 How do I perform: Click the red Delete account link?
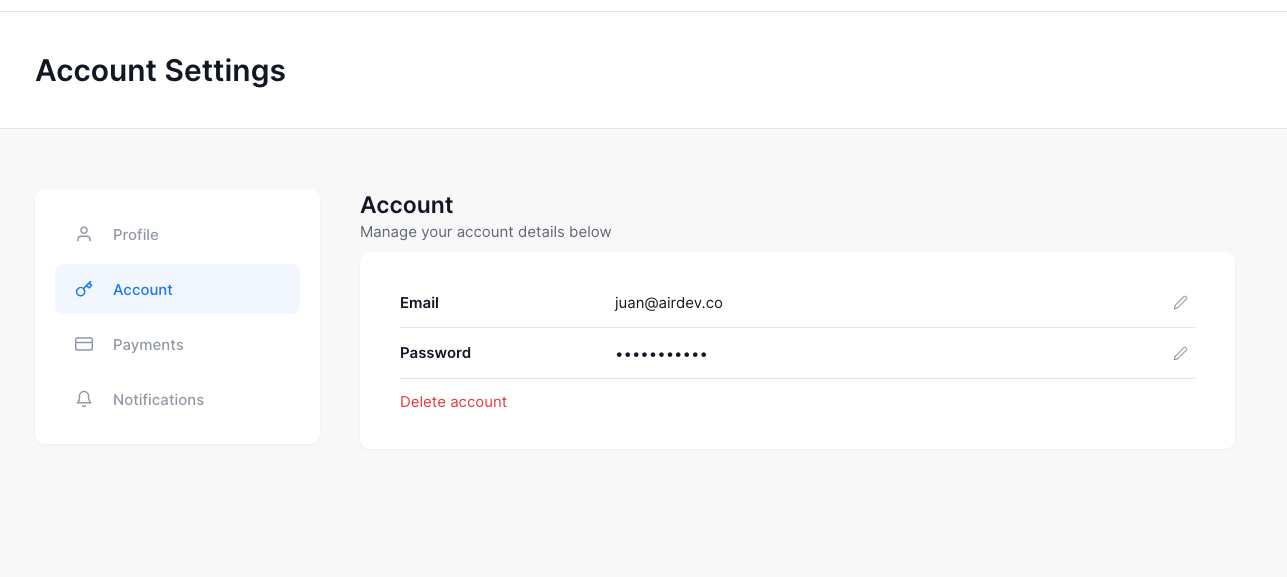click(x=453, y=402)
